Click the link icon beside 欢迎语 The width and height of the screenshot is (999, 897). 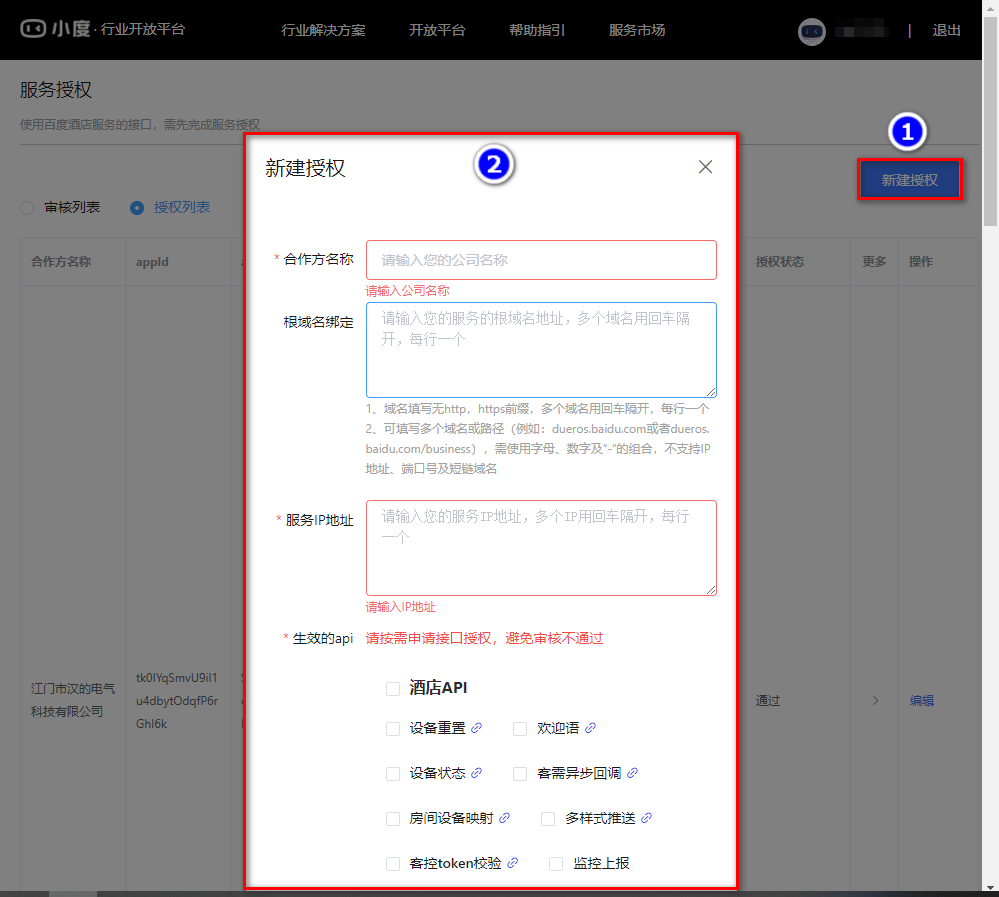(591, 728)
